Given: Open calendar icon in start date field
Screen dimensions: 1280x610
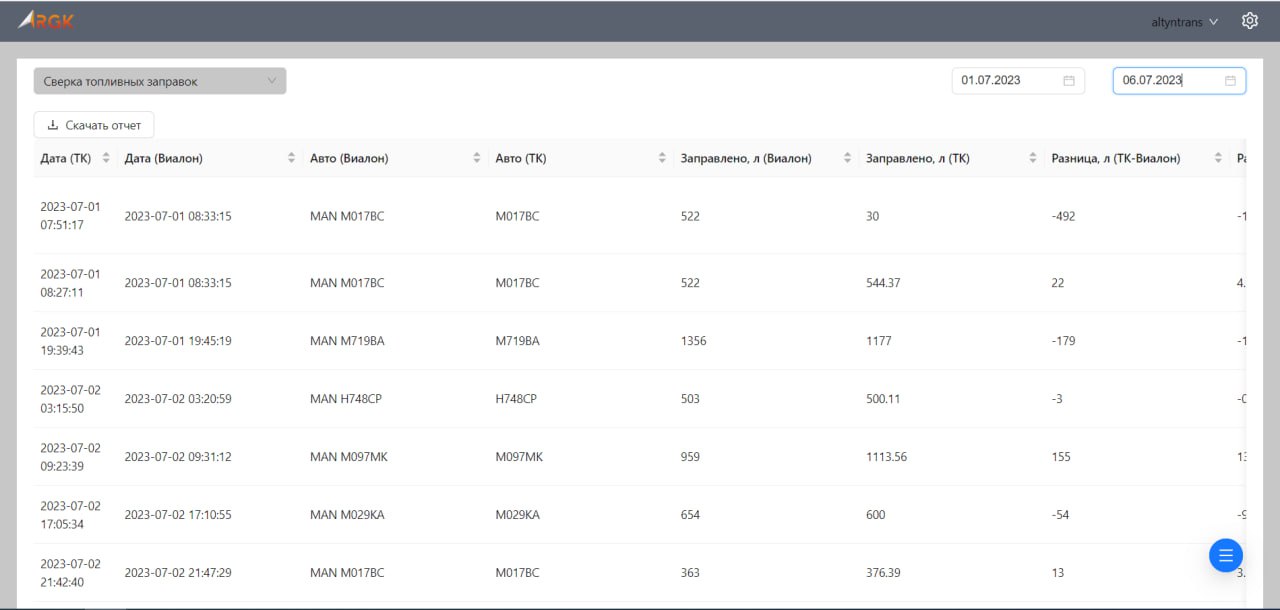Looking at the screenshot, I should pyautogui.click(x=1069, y=80).
